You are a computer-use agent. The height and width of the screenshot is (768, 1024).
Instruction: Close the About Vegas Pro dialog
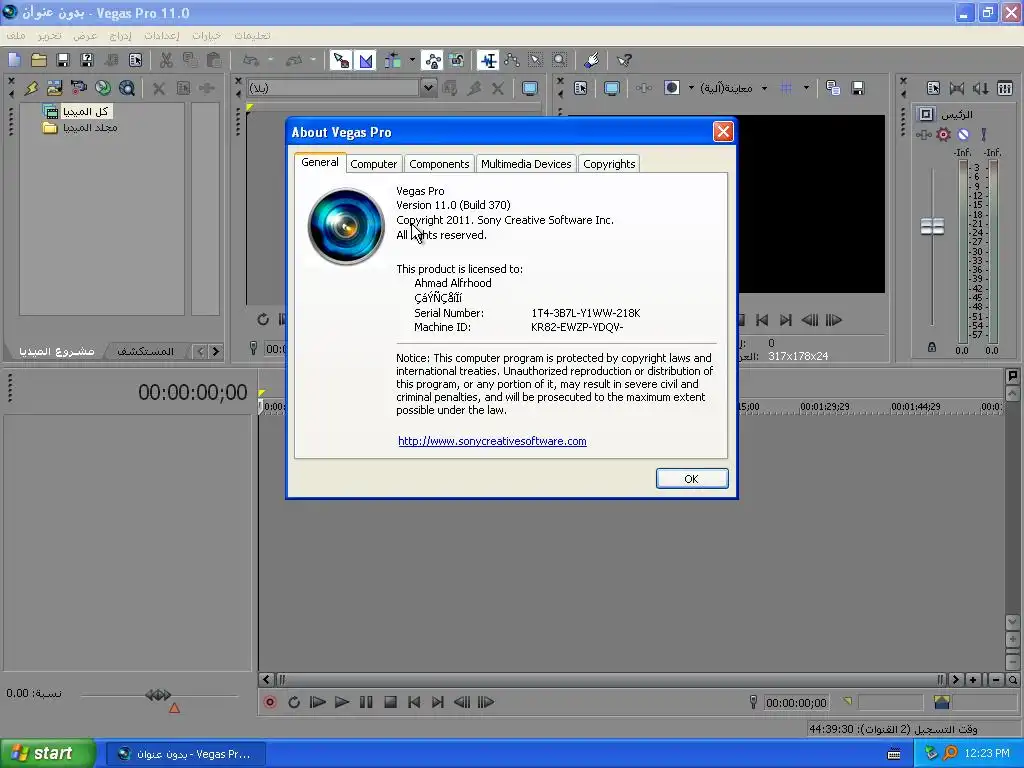(x=722, y=132)
